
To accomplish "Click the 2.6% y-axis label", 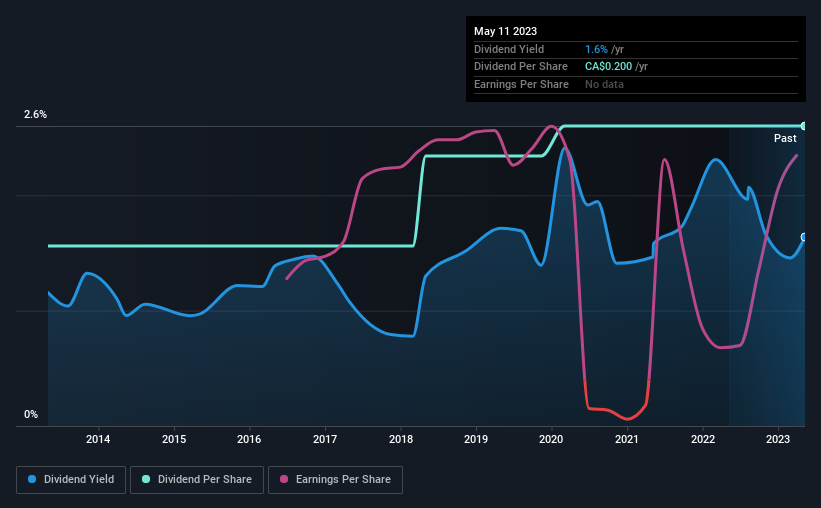I will coord(35,114).
